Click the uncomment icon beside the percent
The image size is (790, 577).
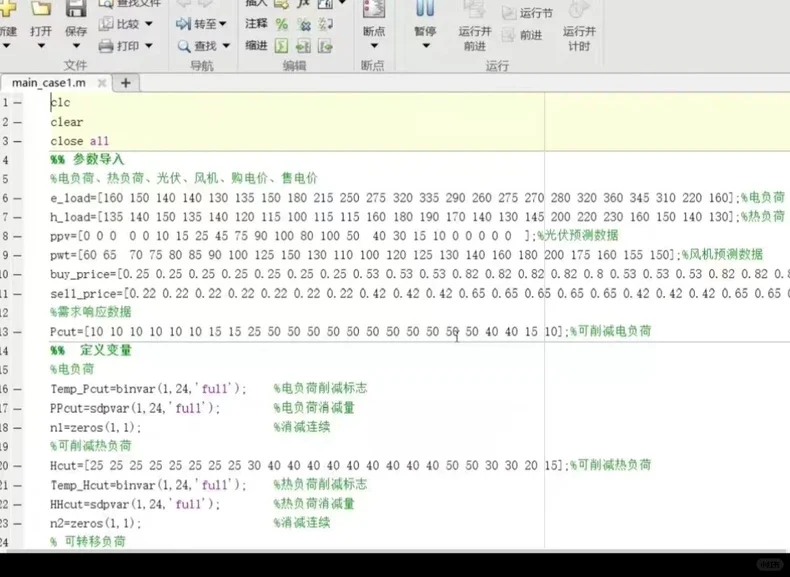tap(304, 24)
